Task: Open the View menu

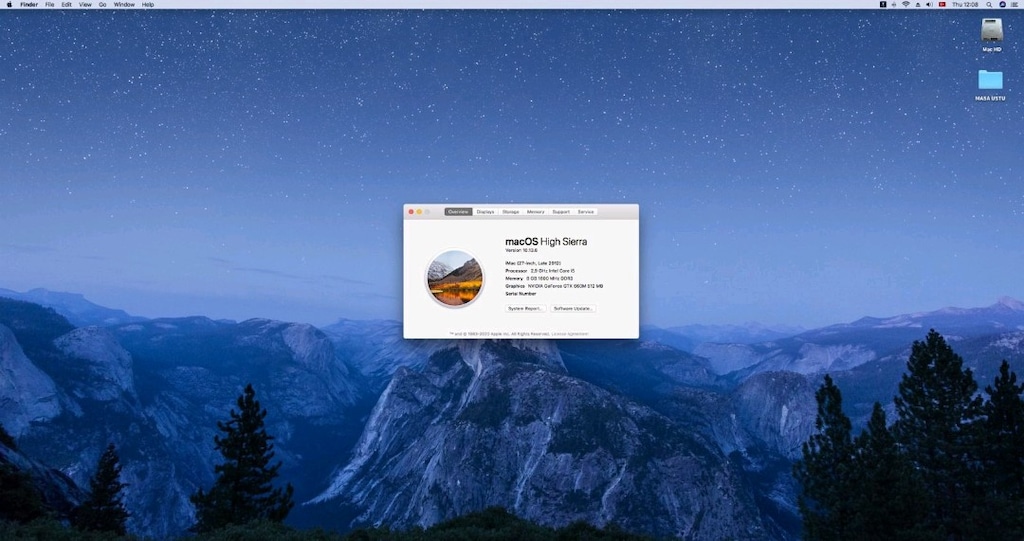Action: coord(85,5)
